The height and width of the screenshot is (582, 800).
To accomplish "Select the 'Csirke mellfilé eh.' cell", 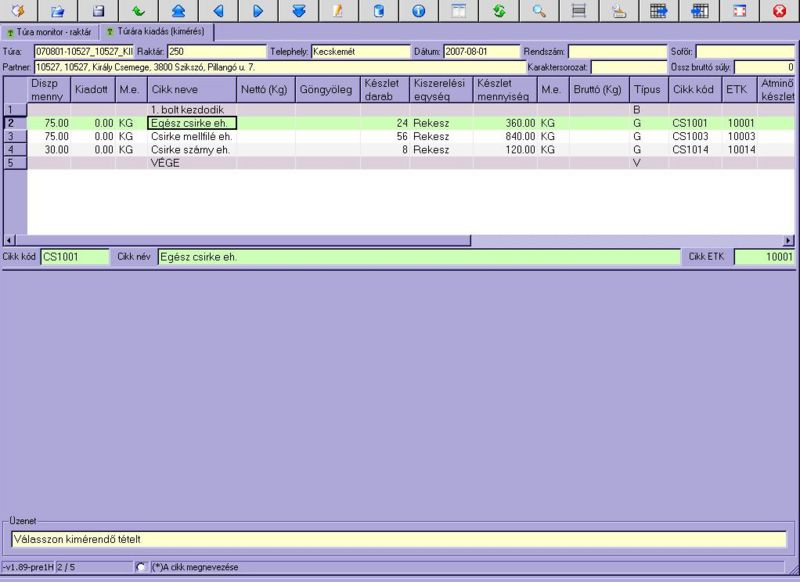I will point(192,136).
